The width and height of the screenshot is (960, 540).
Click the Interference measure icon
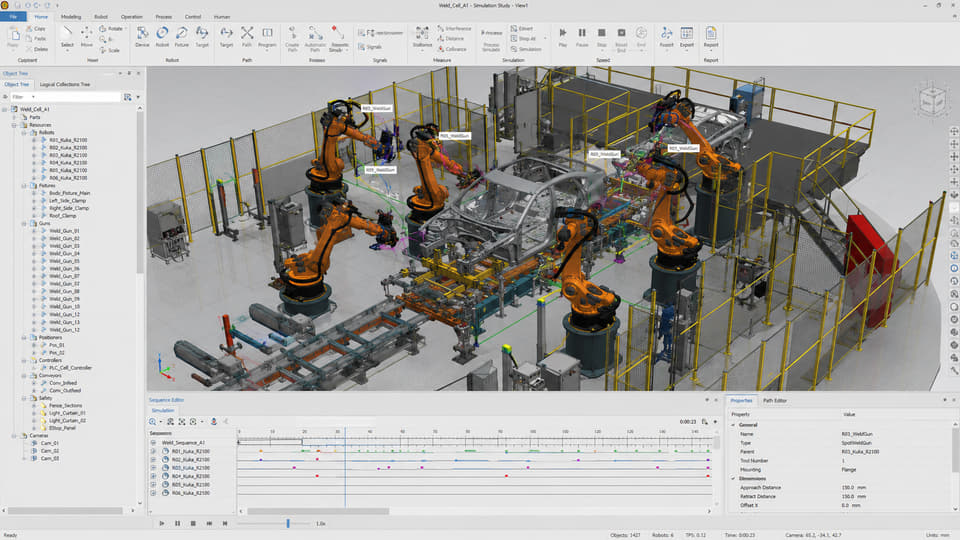point(440,29)
